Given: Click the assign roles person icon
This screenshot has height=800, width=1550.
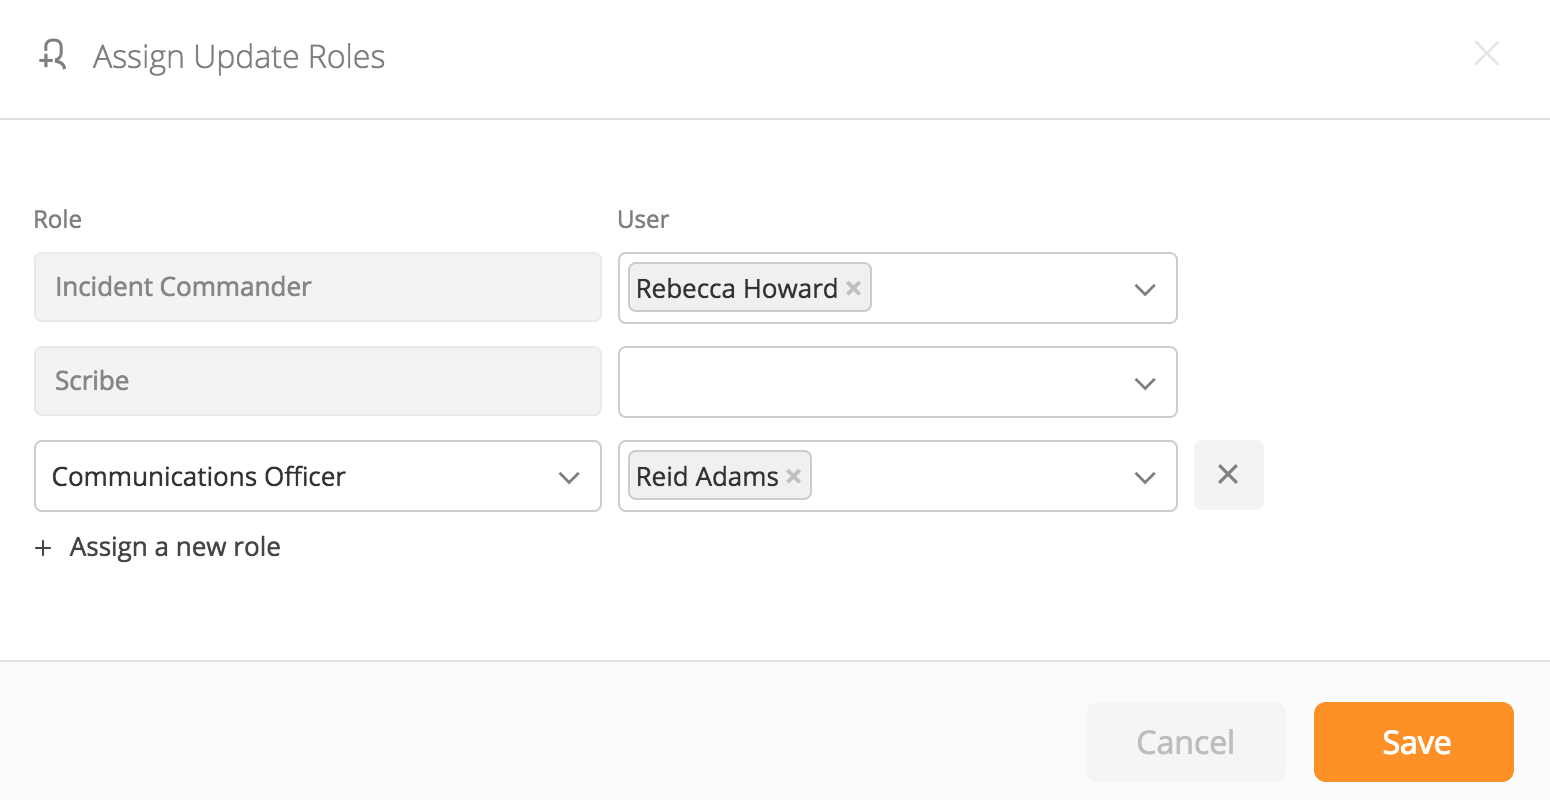Looking at the screenshot, I should (x=53, y=55).
